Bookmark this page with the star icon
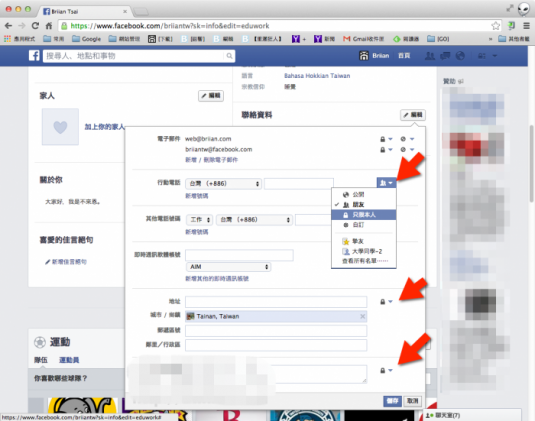The width and height of the screenshot is (535, 421). [x=495, y=26]
